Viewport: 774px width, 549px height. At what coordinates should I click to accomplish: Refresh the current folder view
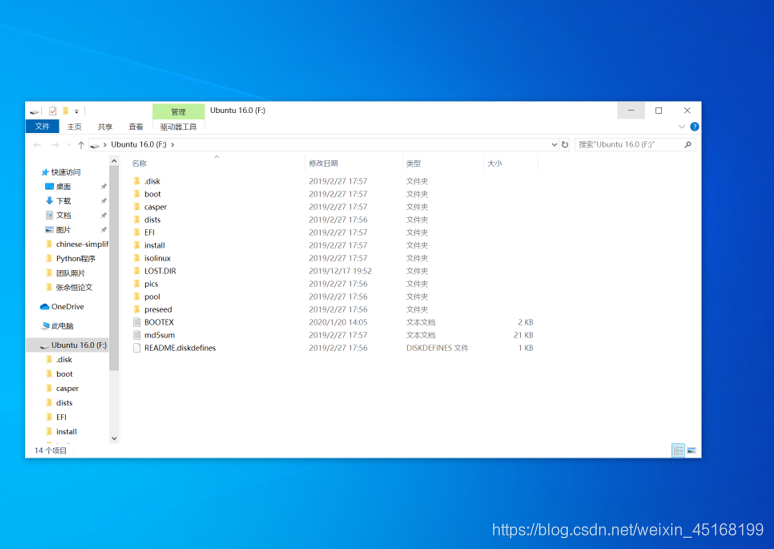point(565,145)
